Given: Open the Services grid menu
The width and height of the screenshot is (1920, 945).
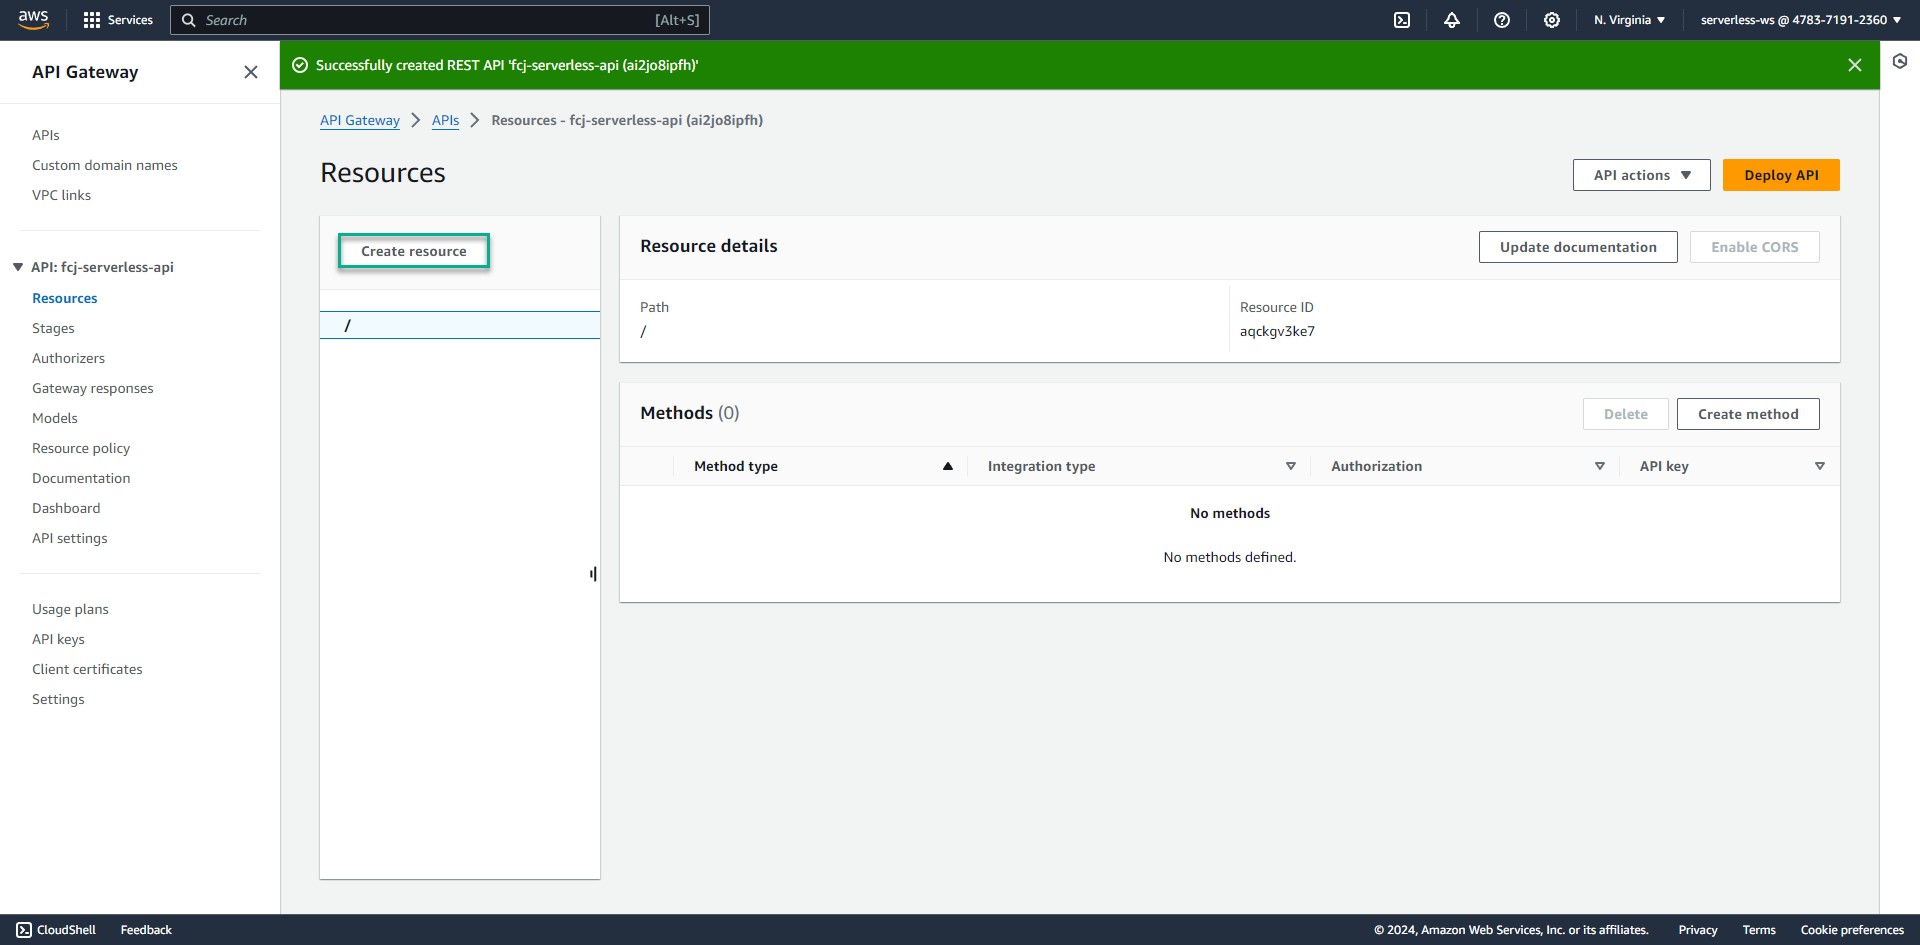Looking at the screenshot, I should coord(118,20).
